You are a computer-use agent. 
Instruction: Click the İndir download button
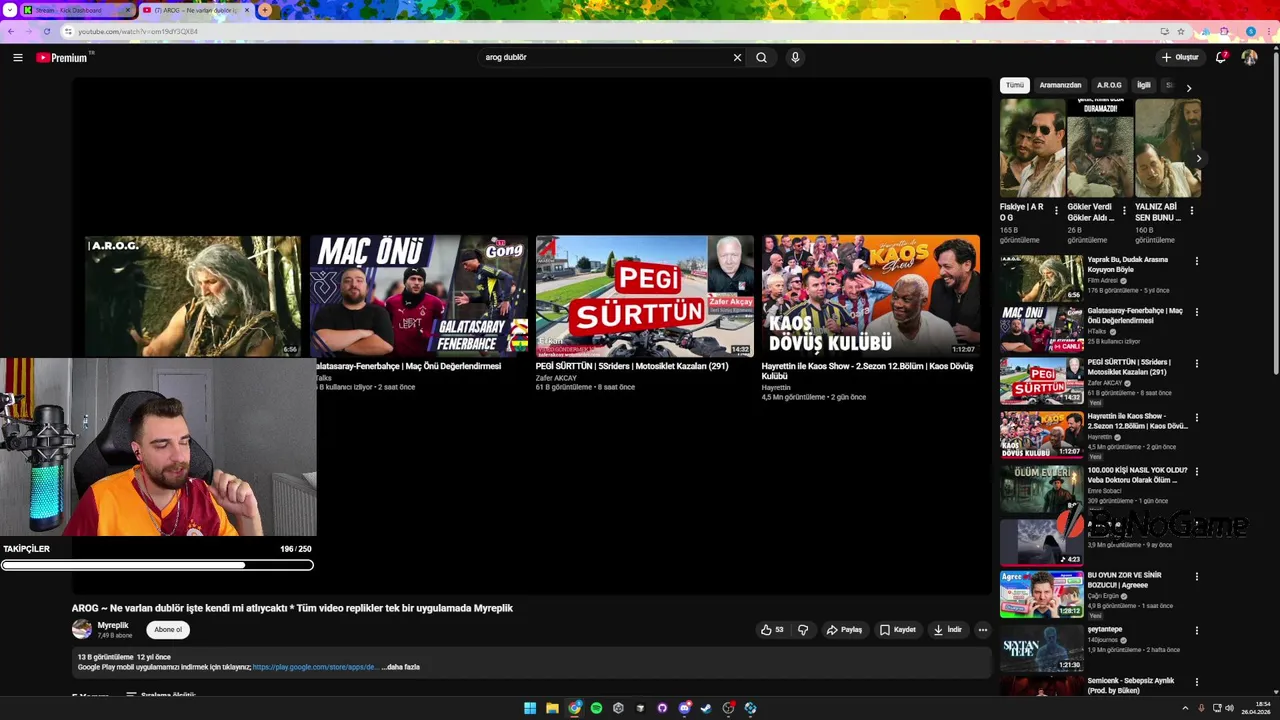click(947, 630)
